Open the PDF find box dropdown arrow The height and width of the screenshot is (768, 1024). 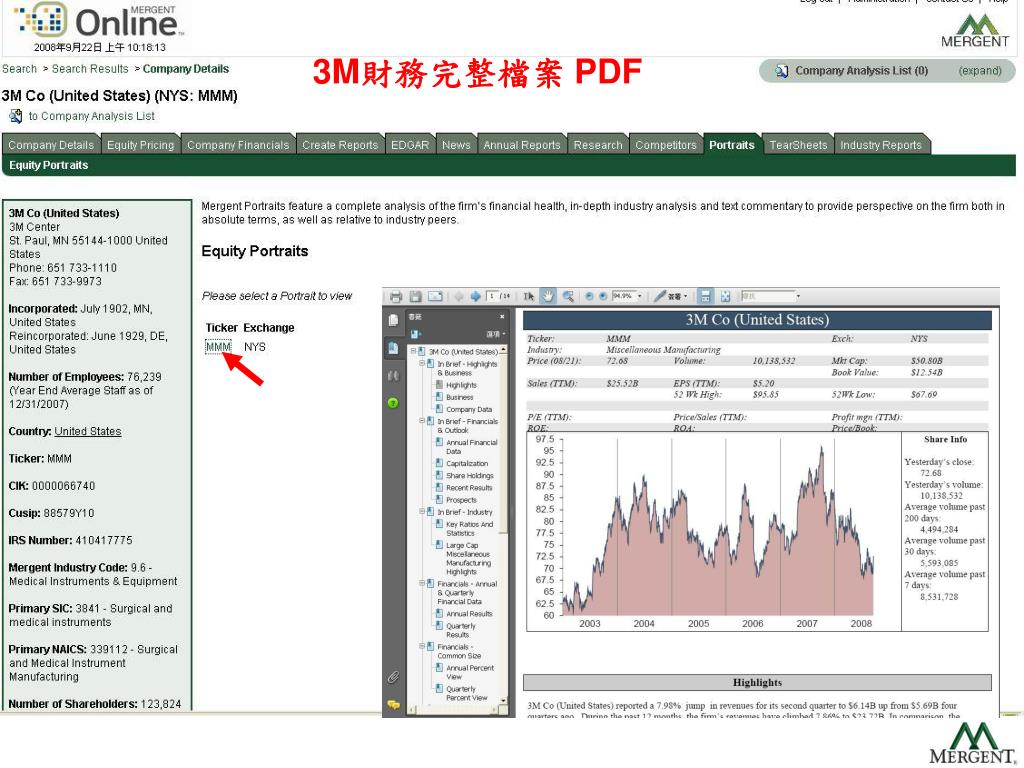tap(798, 296)
